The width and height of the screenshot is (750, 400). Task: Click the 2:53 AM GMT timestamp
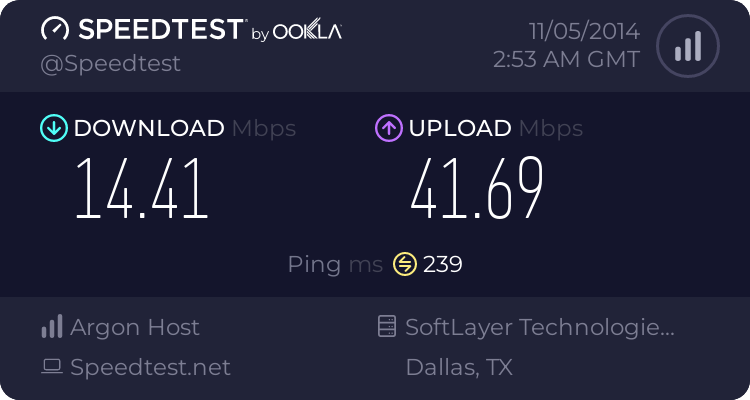pyautogui.click(x=566, y=60)
